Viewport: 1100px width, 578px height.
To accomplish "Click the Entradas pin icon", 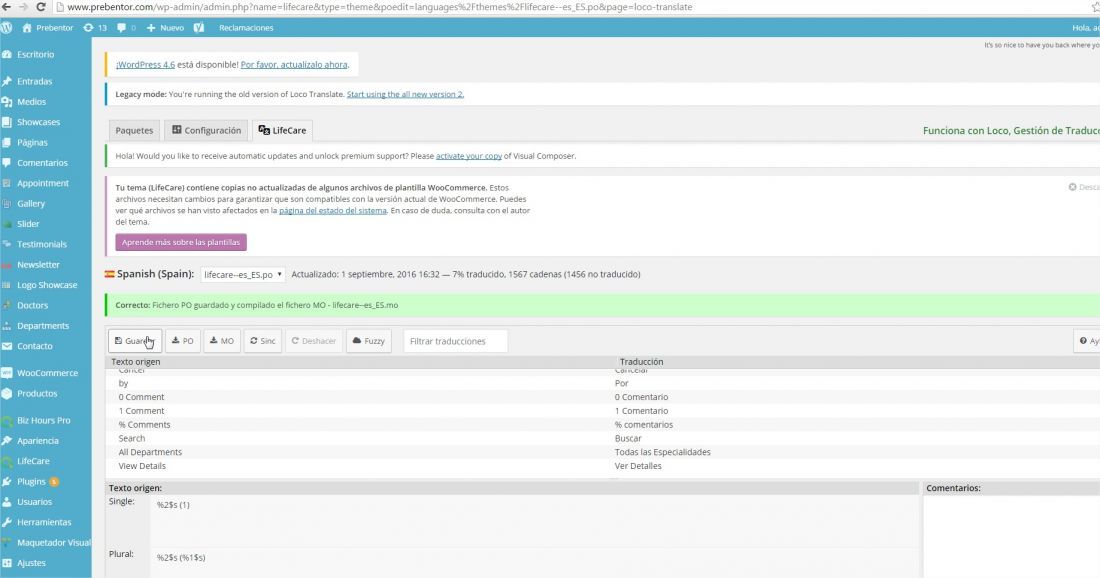I will coord(7,81).
